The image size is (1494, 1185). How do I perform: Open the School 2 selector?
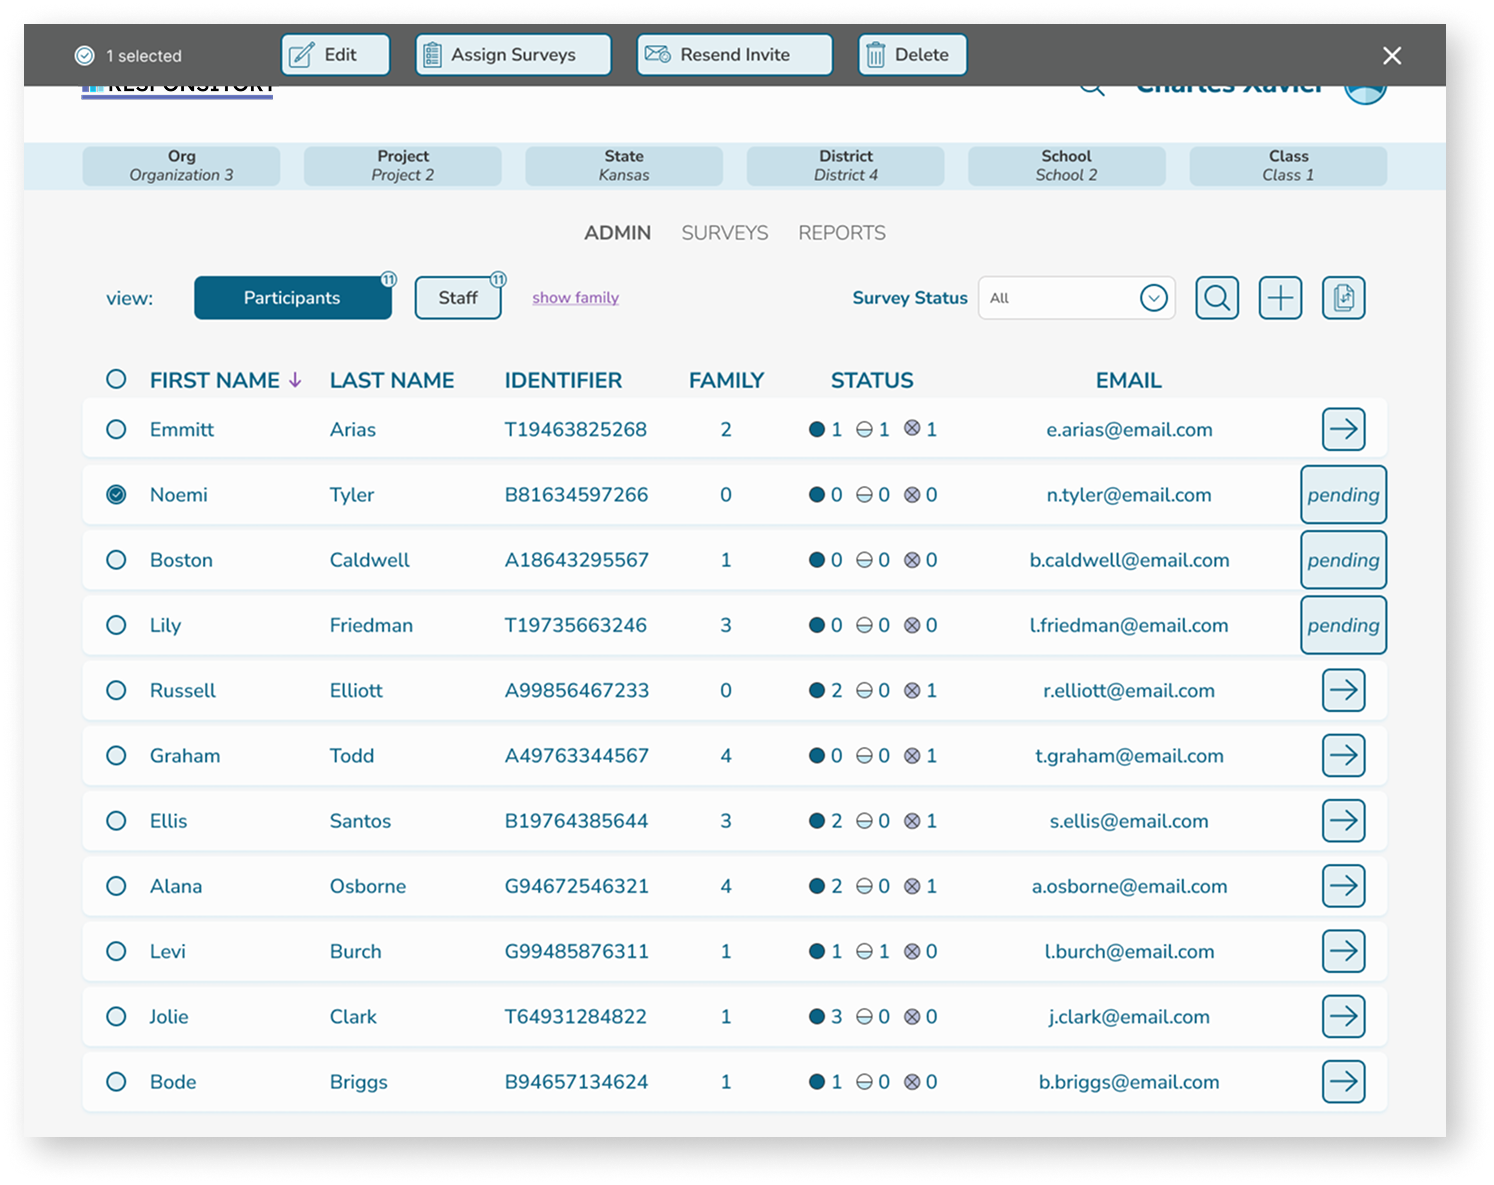(x=1067, y=166)
